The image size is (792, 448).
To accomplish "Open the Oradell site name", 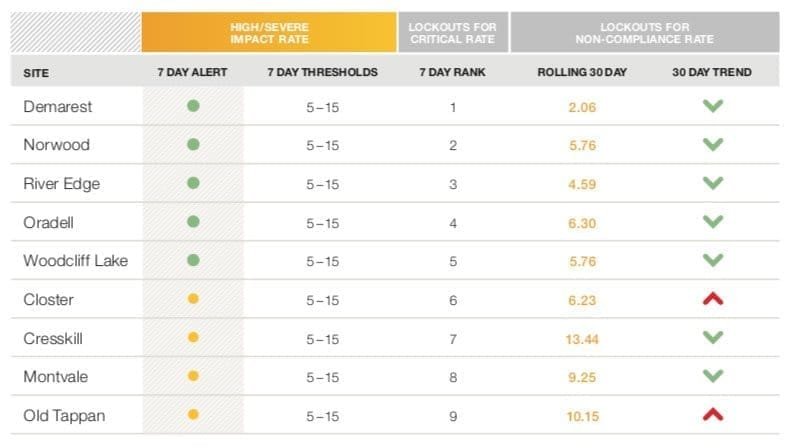I will (x=50, y=222).
